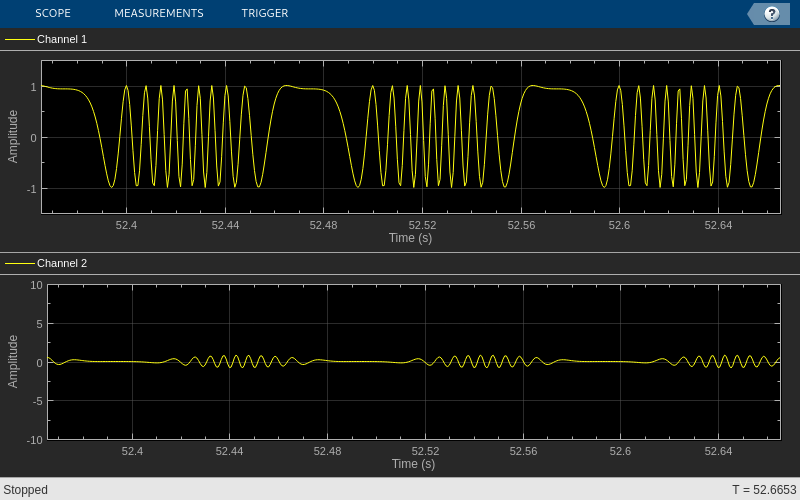The height and width of the screenshot is (500, 800).
Task: Click the Stopped status text
Action: (26, 490)
